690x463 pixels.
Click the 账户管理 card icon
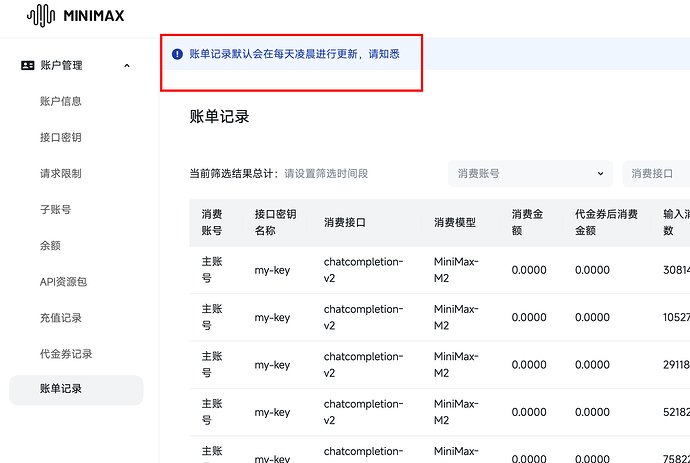click(x=27, y=66)
